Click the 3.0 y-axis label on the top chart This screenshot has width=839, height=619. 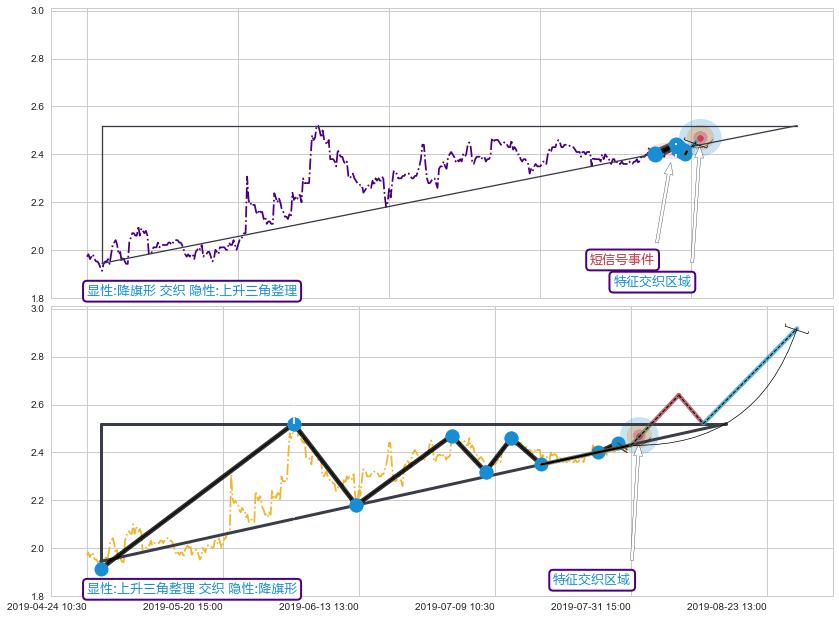[x=36, y=11]
